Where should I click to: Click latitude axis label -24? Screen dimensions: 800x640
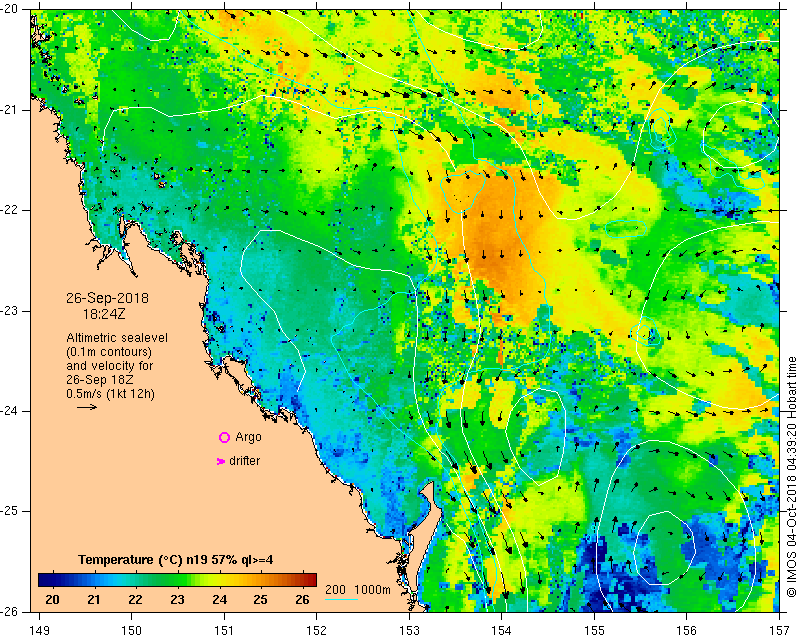pyautogui.click(x=9, y=411)
